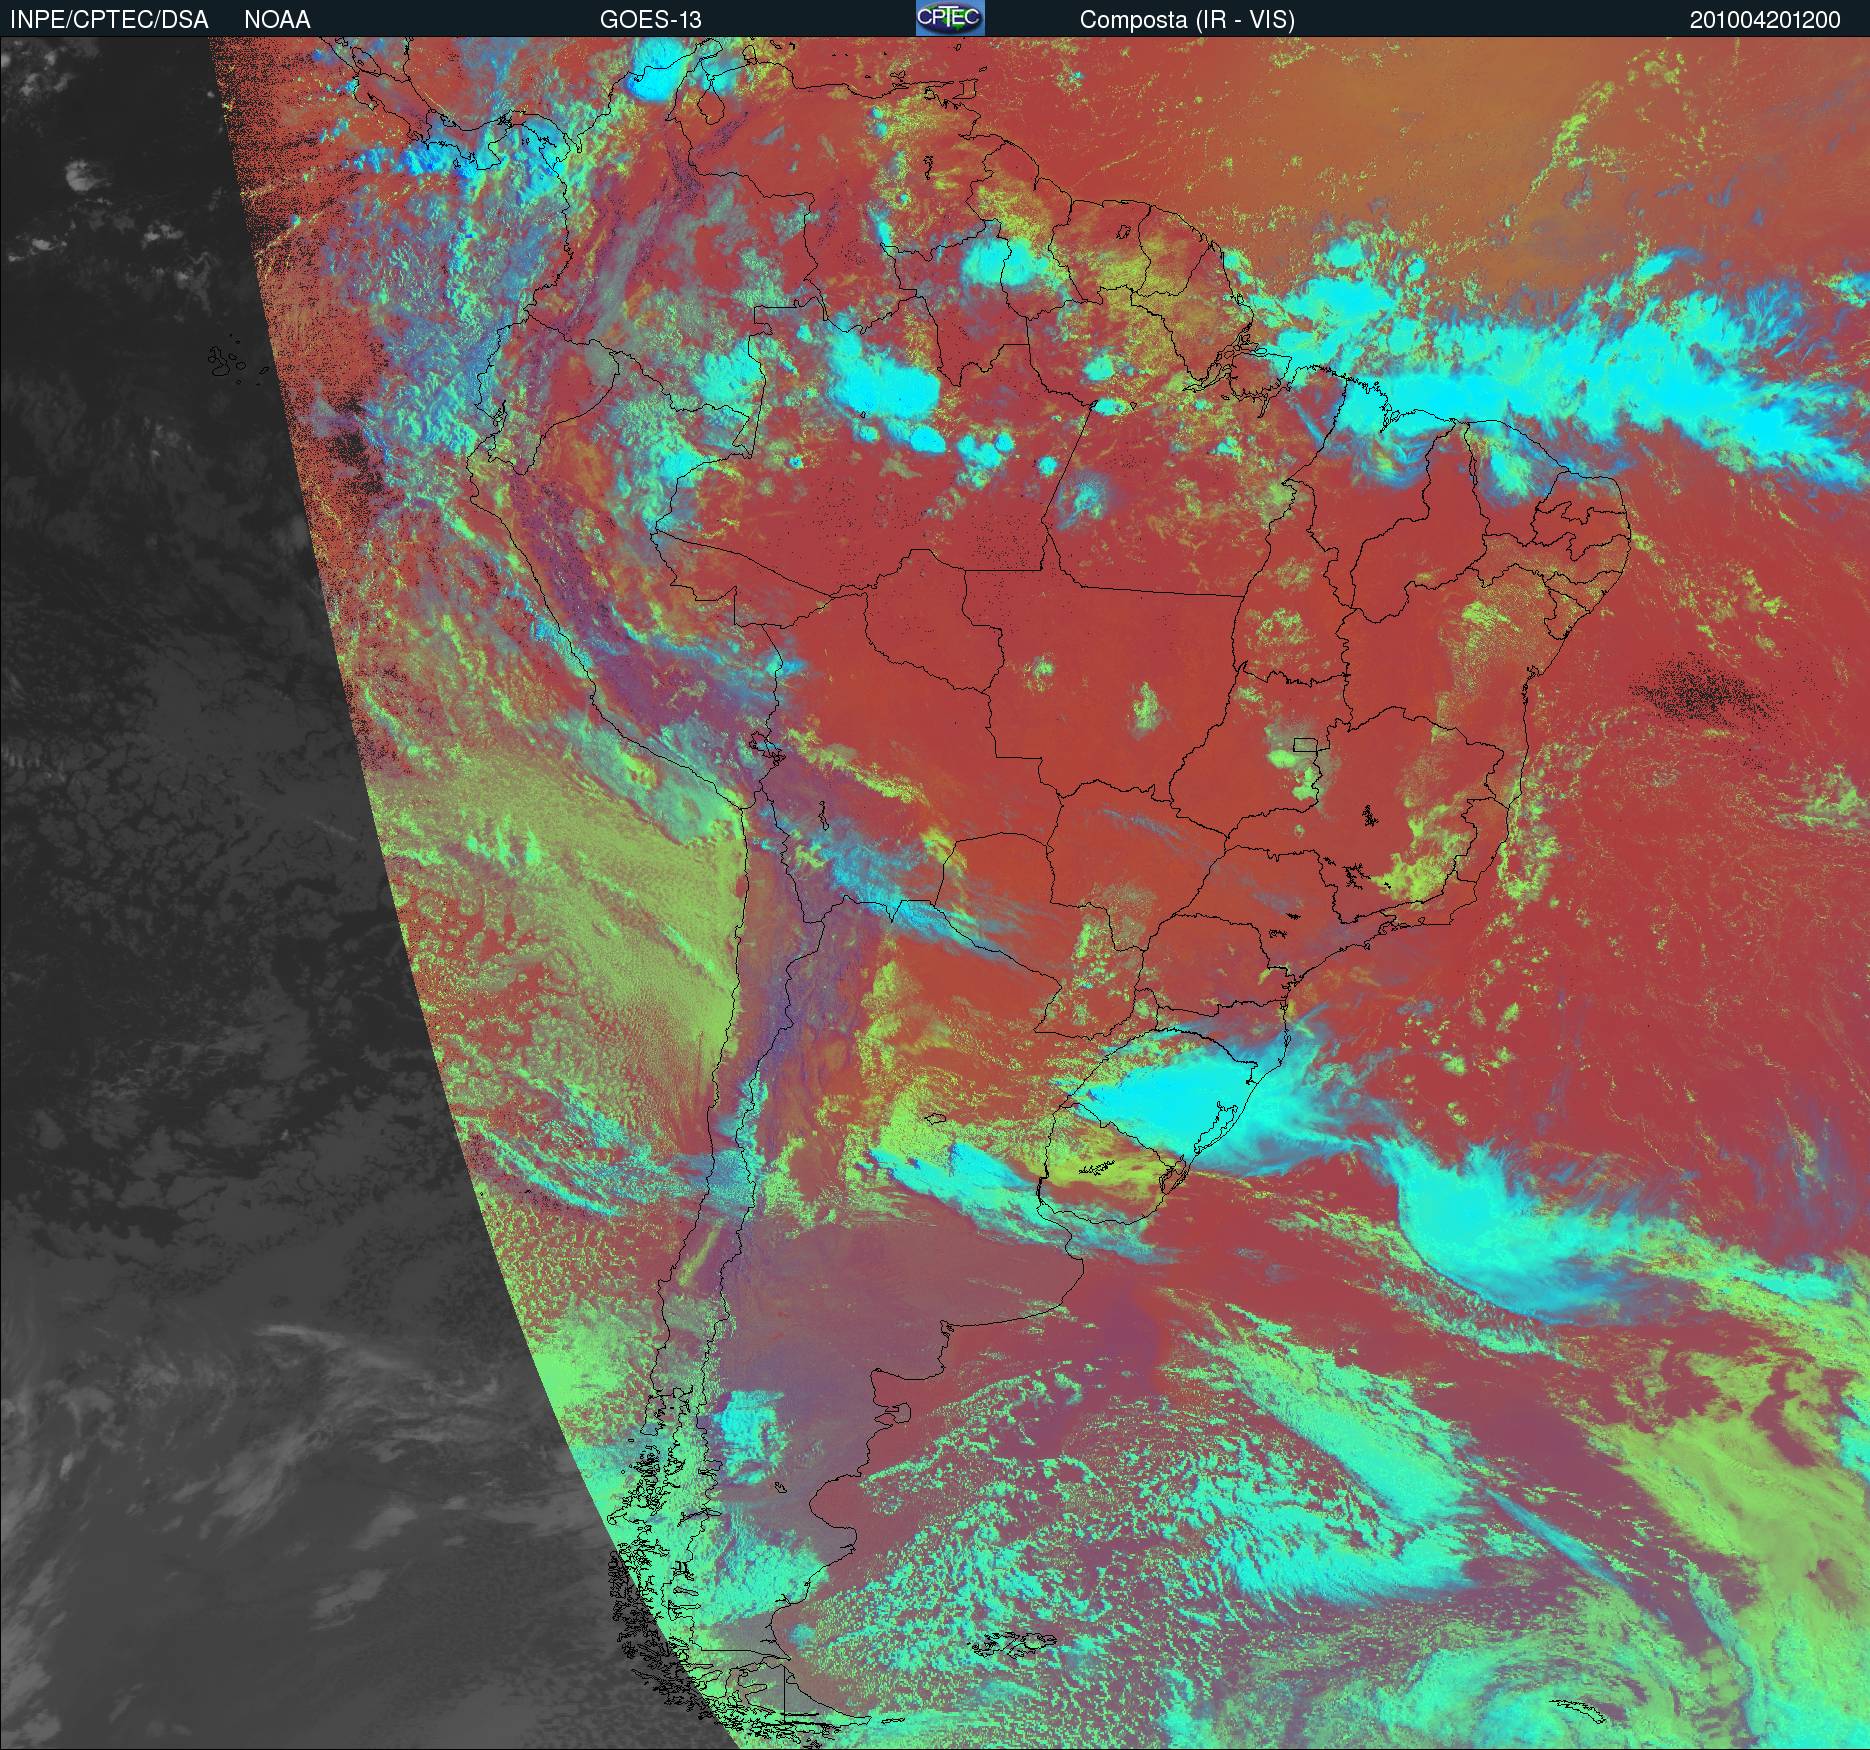Click the NOAA label in the header

point(277,20)
